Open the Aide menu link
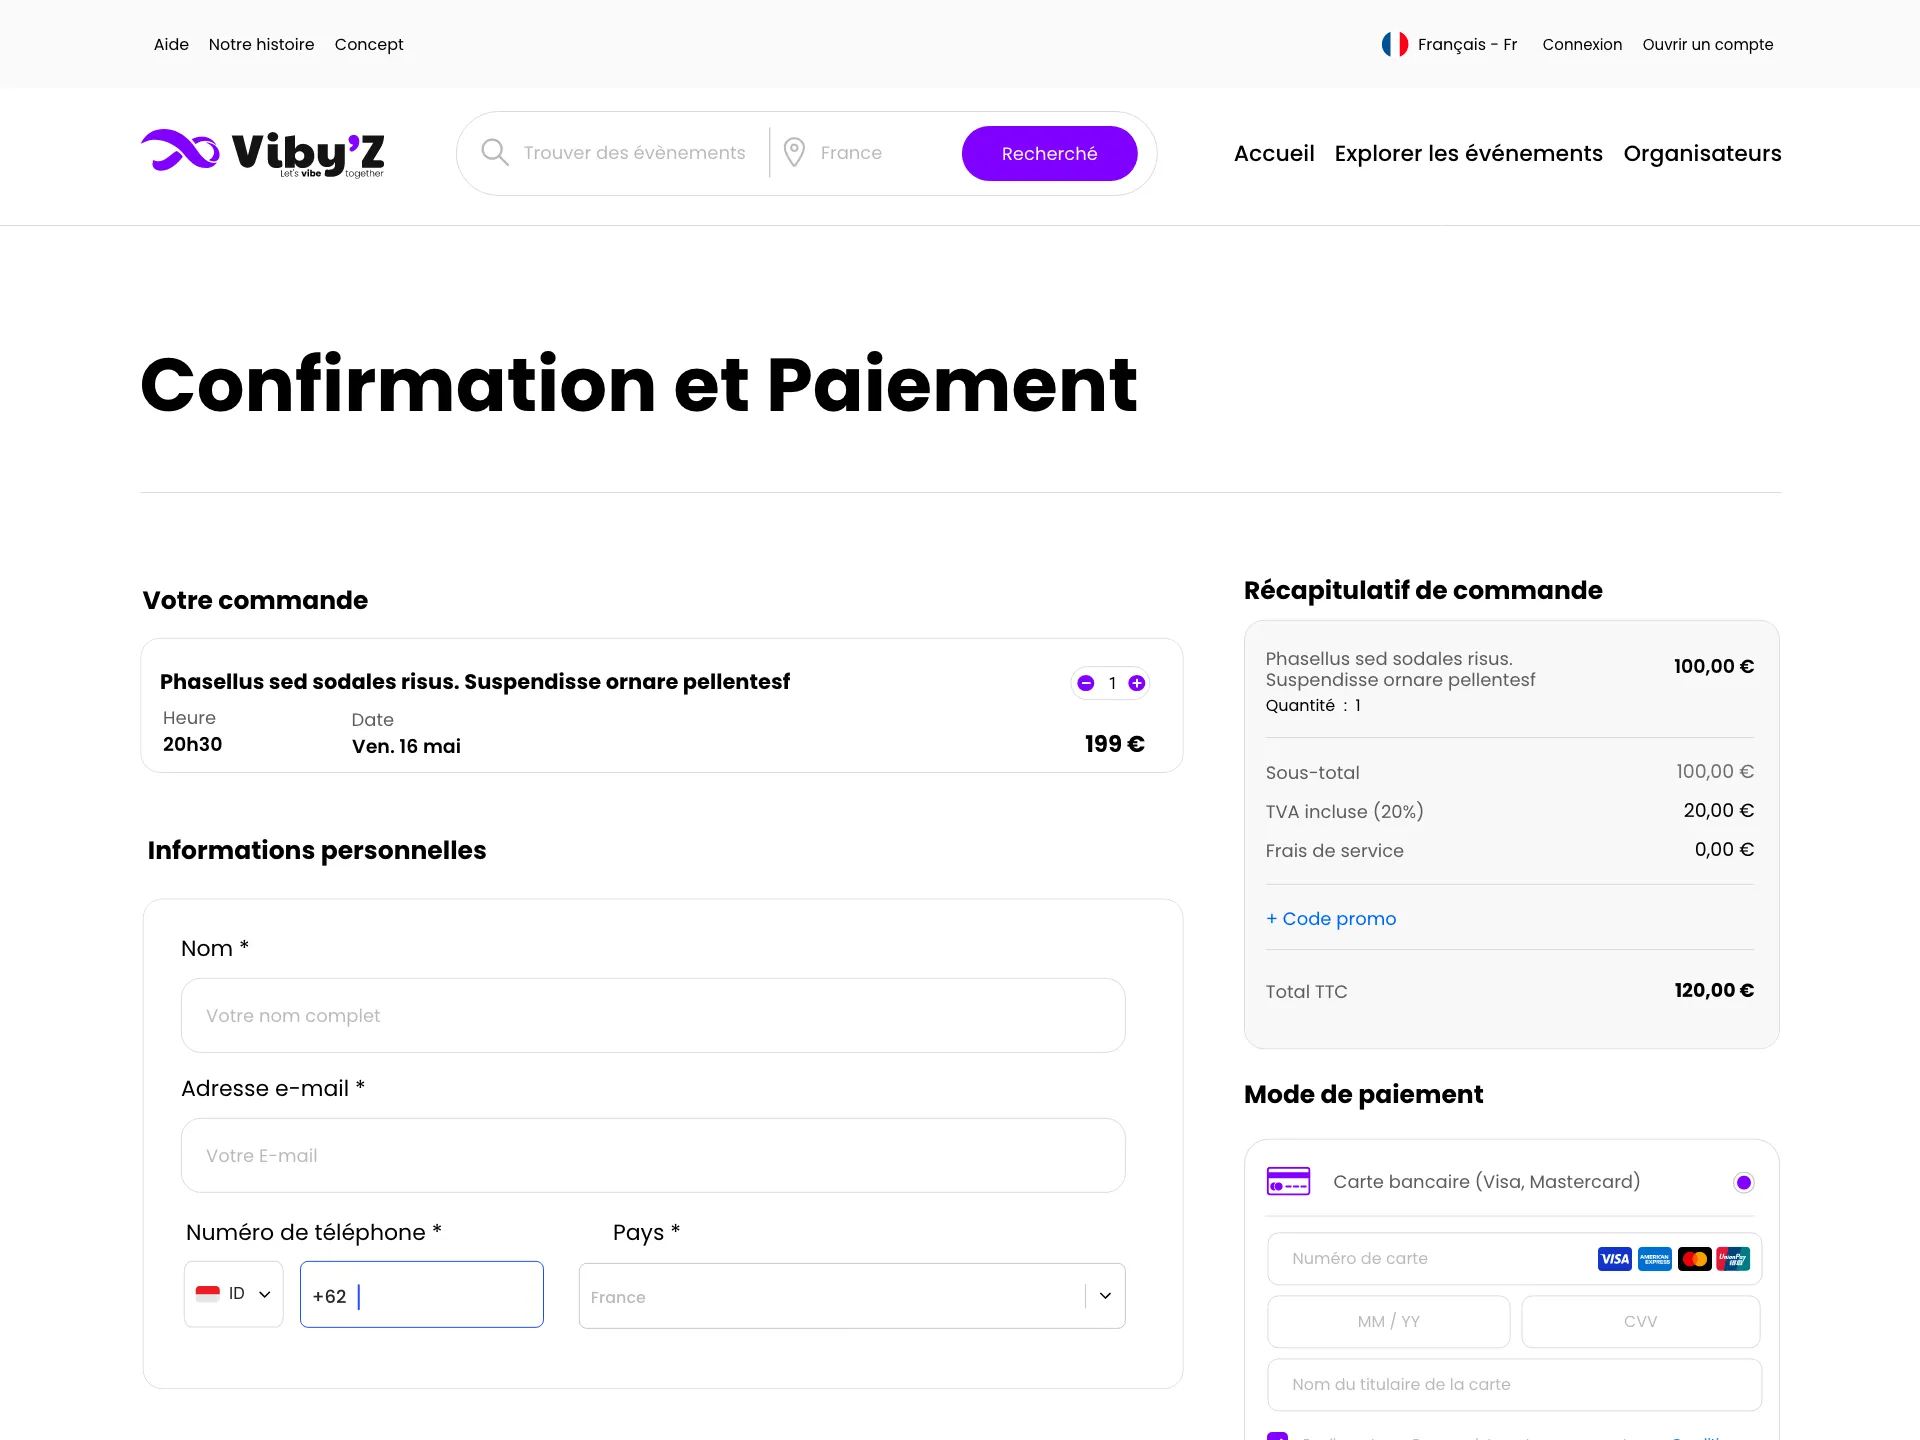This screenshot has width=1920, height=1440. coord(171,44)
